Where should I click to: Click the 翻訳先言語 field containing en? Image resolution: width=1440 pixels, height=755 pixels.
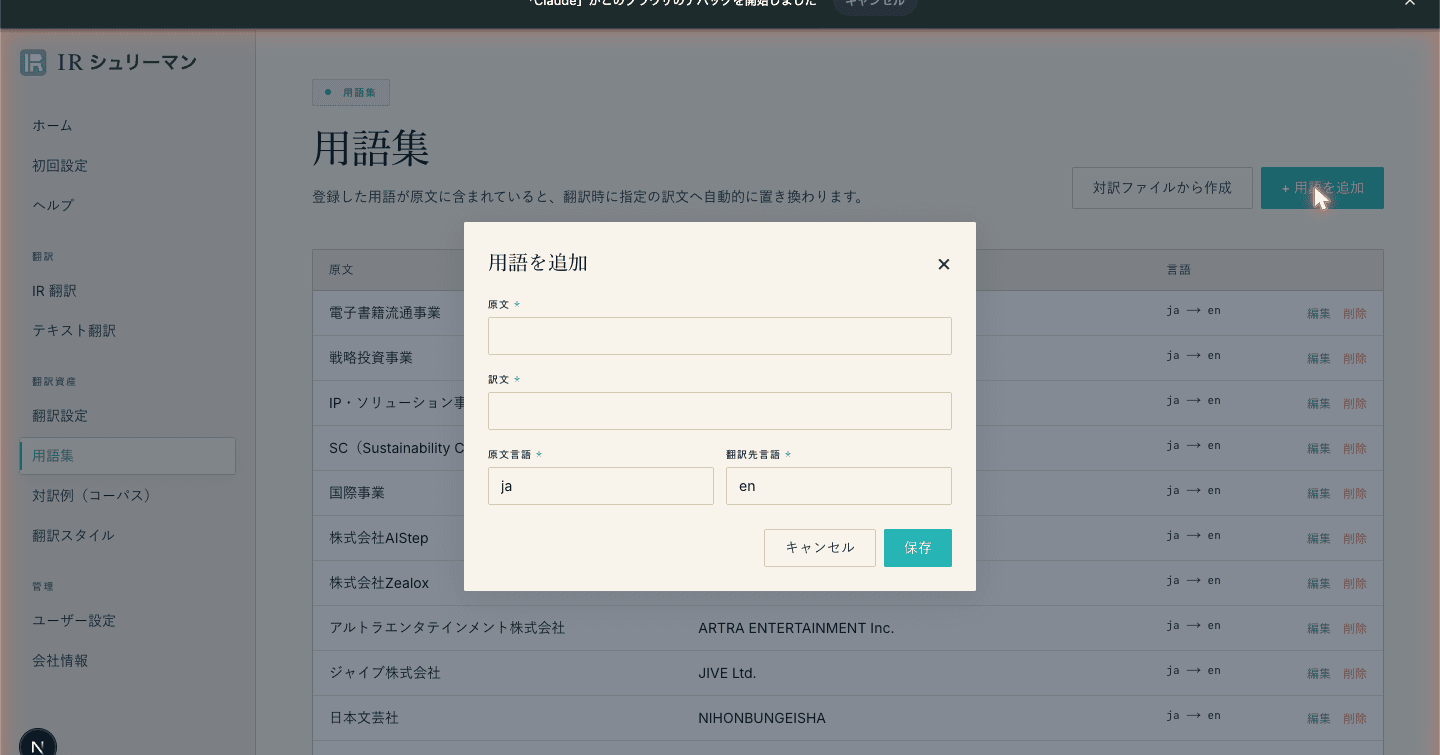click(x=839, y=486)
